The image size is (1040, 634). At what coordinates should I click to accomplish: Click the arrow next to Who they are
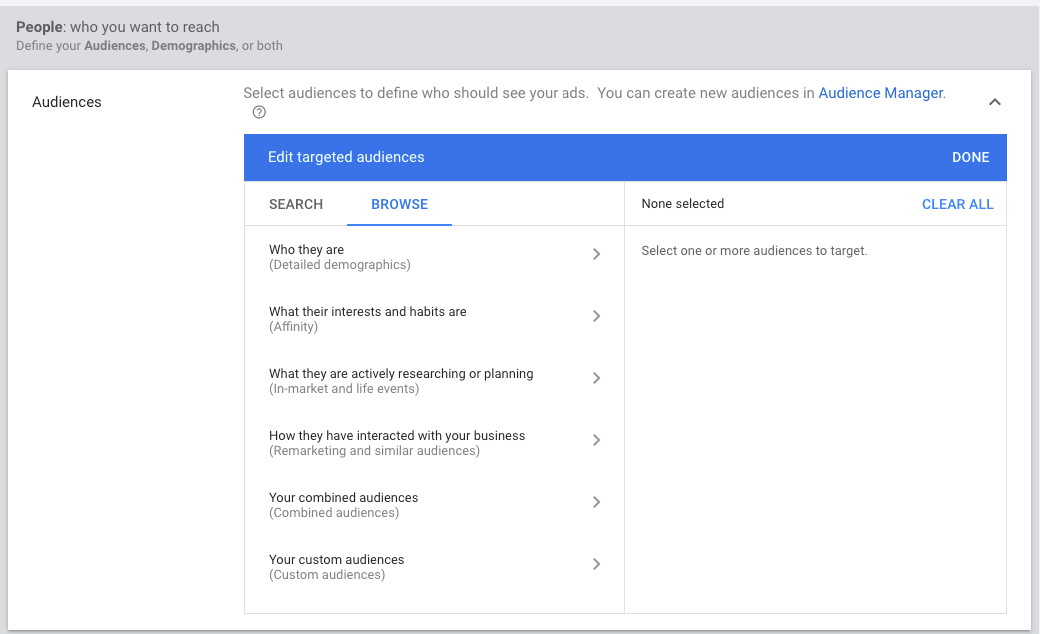click(596, 254)
